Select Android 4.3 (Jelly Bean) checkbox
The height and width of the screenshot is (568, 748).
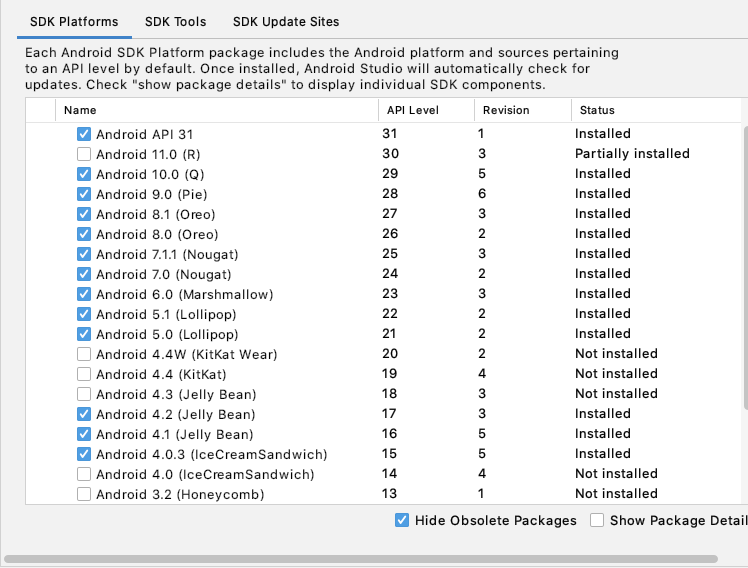point(84,394)
